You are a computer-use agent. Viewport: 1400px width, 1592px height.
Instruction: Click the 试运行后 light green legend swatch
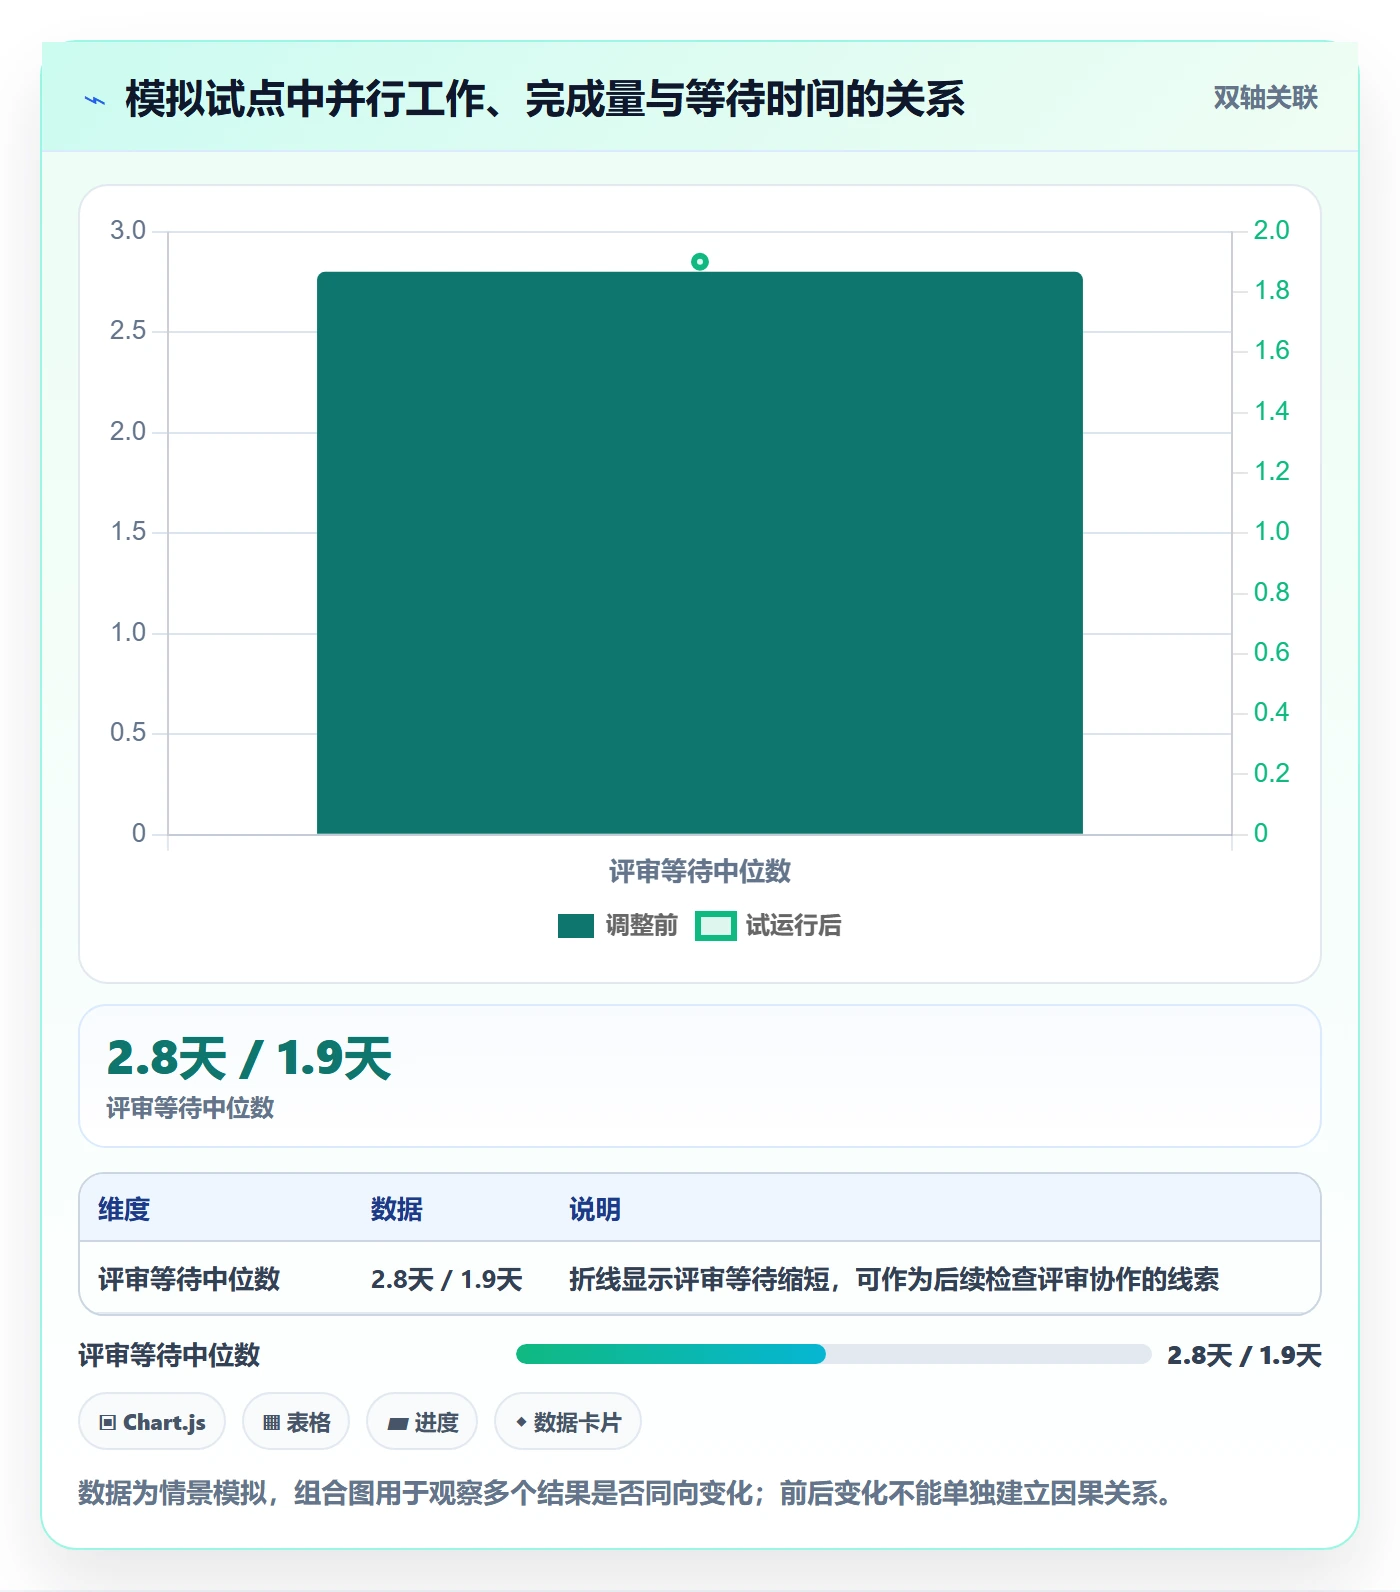[716, 926]
